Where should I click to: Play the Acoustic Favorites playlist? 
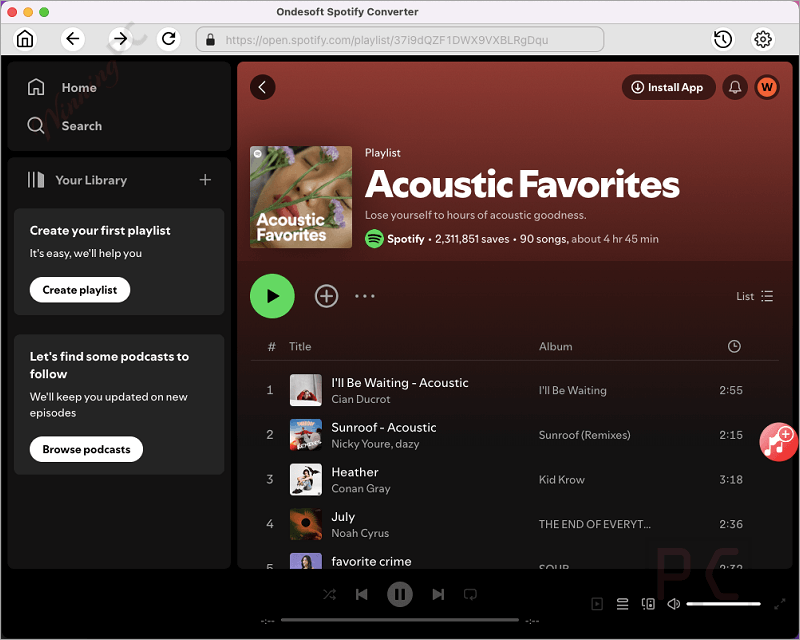click(272, 296)
